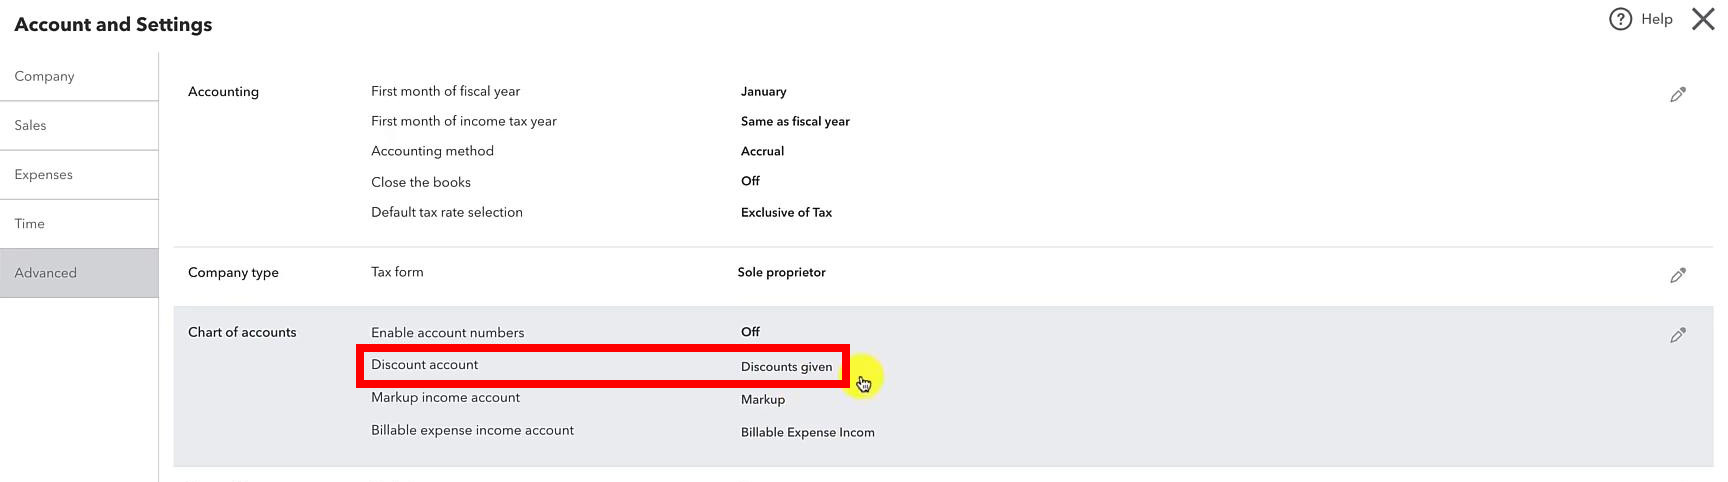Click the Close the books setting
This screenshot has width=1728, height=482.
(x=421, y=182)
